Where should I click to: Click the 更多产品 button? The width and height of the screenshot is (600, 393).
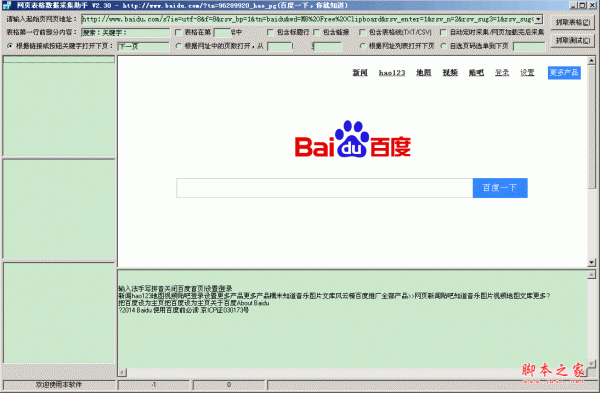564,72
